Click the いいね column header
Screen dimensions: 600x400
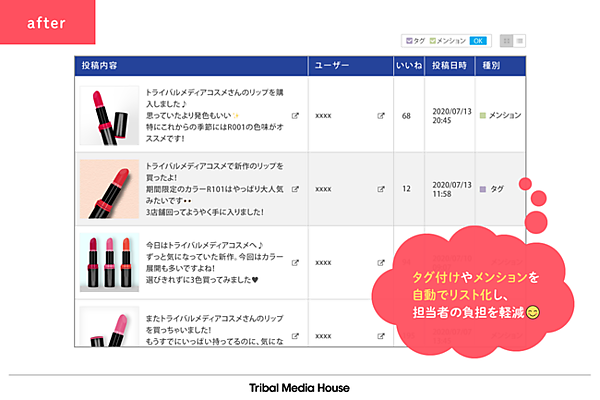coord(409,66)
